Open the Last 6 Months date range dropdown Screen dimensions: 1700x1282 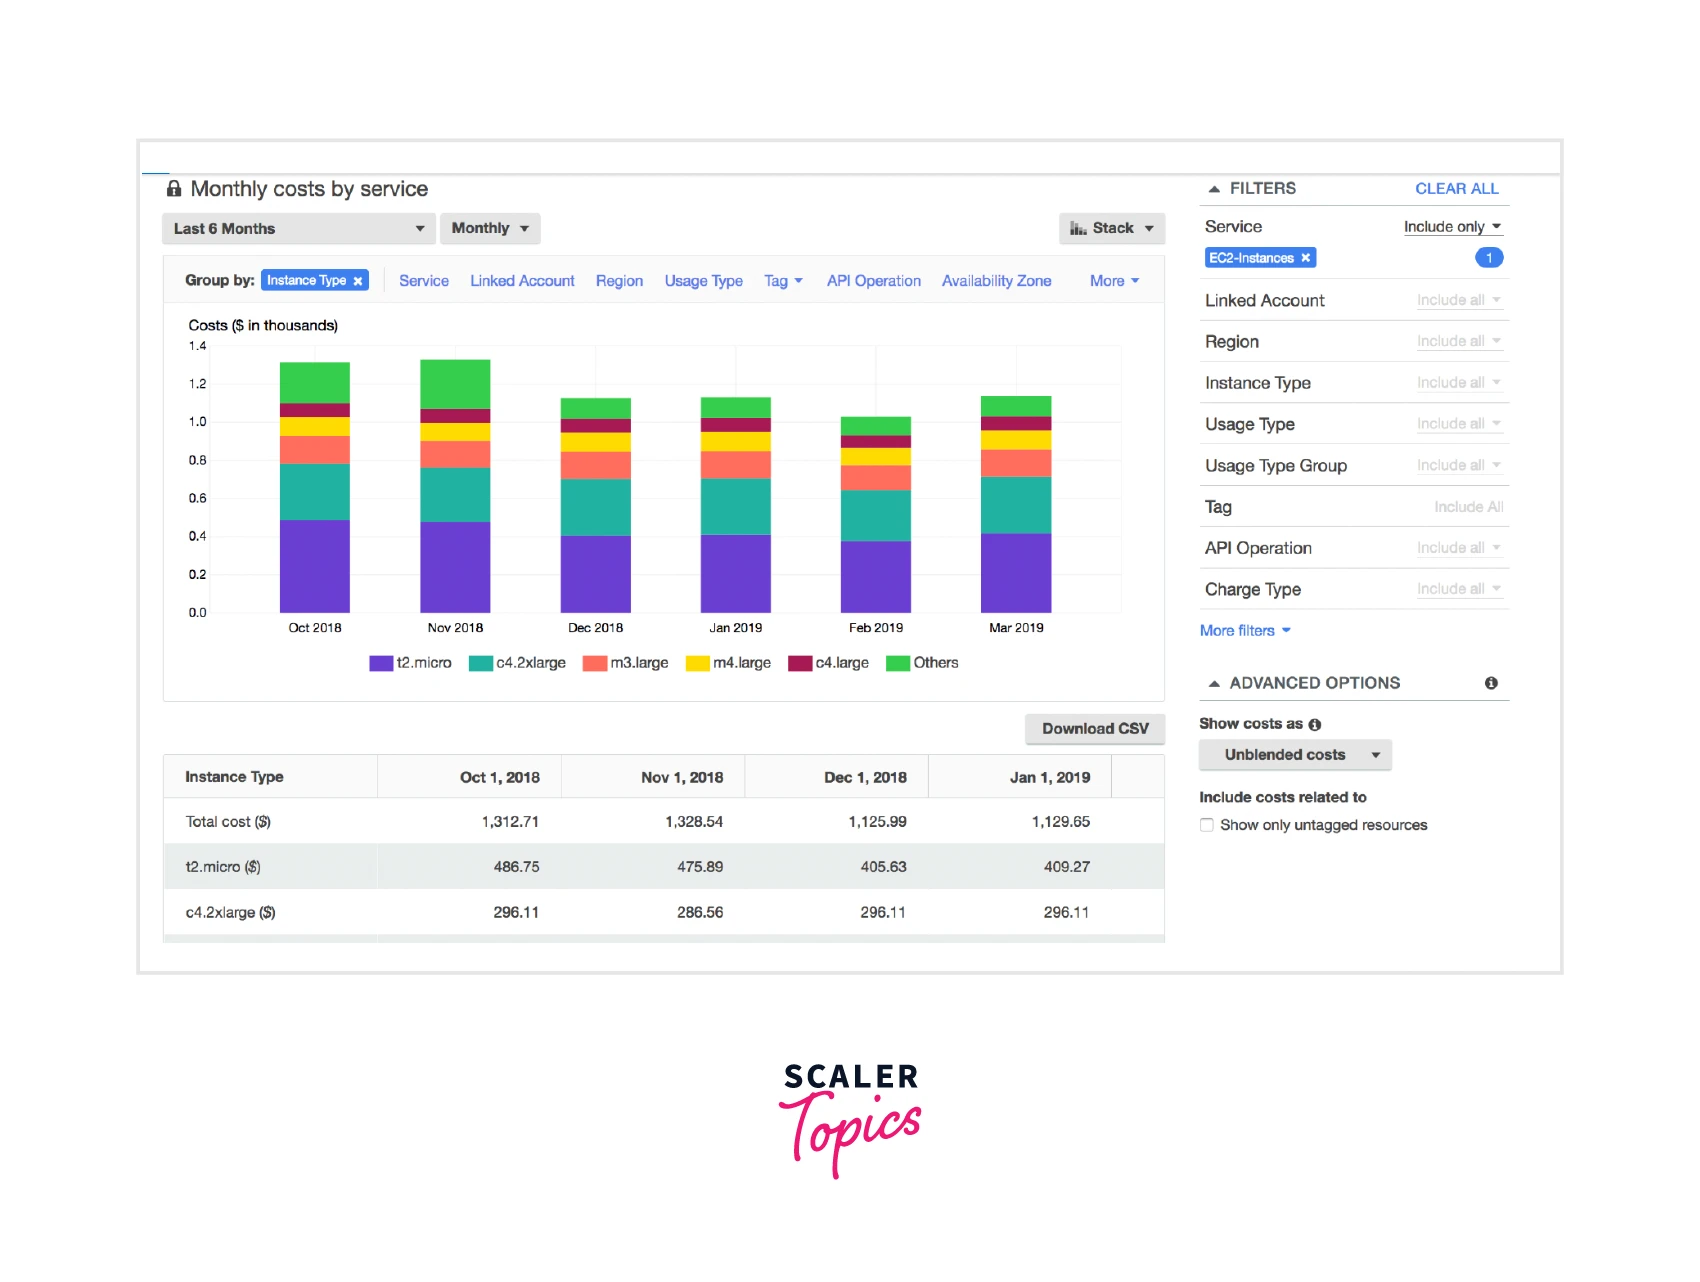(x=298, y=229)
